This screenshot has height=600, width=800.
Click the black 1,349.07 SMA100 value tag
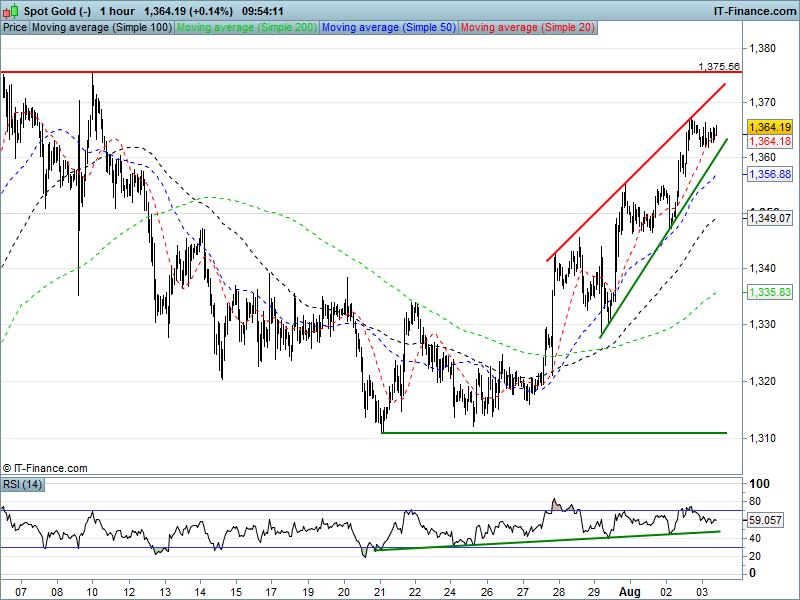coord(770,218)
